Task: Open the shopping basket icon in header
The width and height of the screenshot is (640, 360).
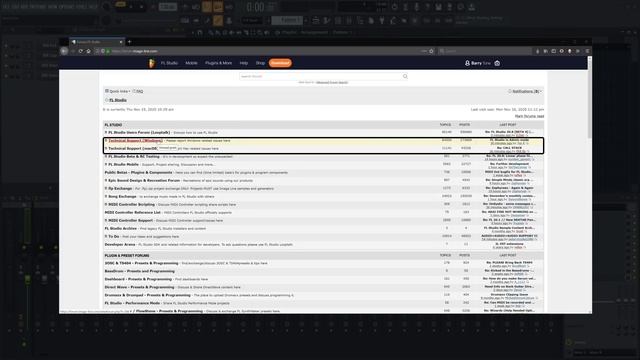Action: coord(497,63)
